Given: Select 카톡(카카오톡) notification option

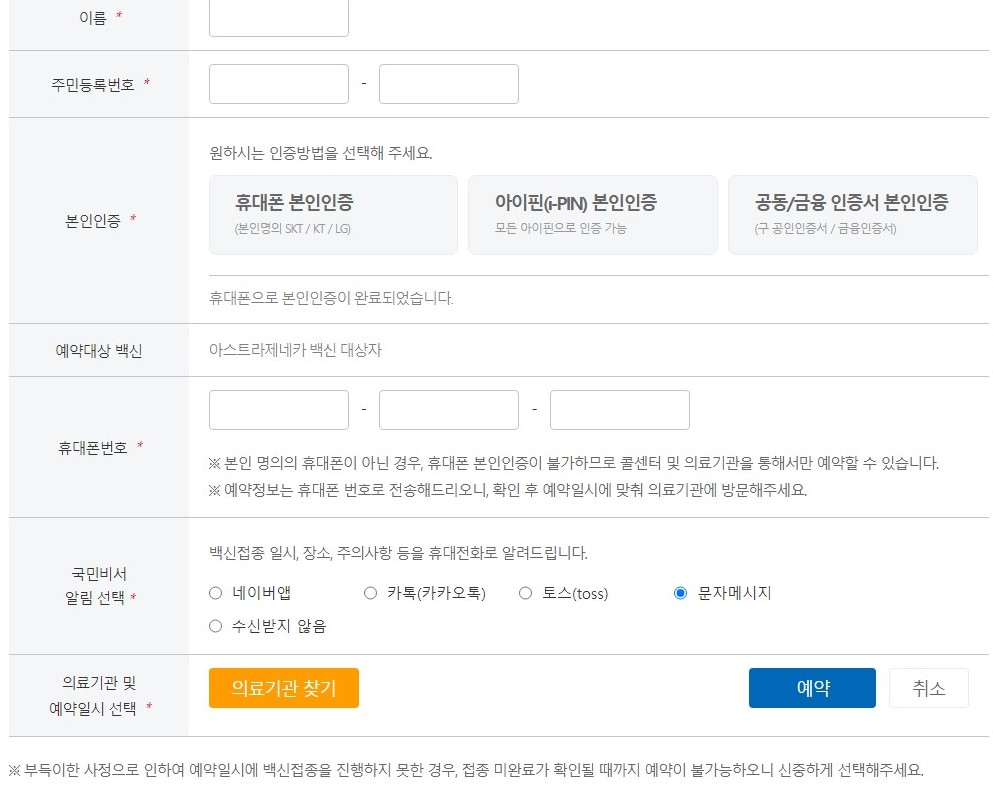Looking at the screenshot, I should pyautogui.click(x=370, y=593).
